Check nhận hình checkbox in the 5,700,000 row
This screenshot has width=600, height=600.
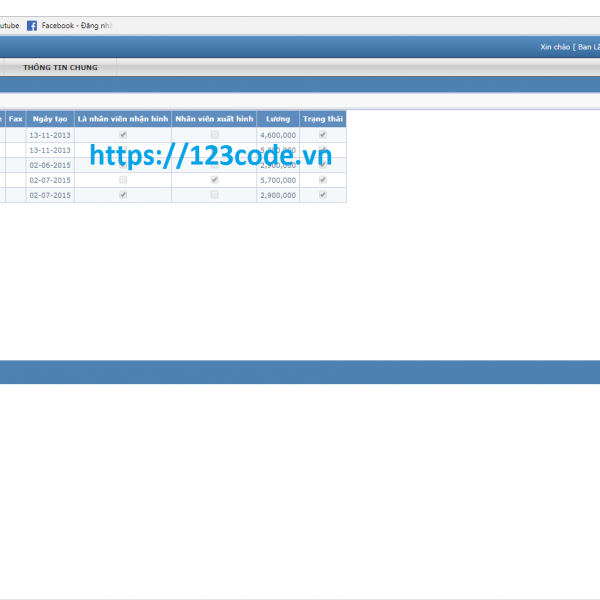[x=123, y=180]
